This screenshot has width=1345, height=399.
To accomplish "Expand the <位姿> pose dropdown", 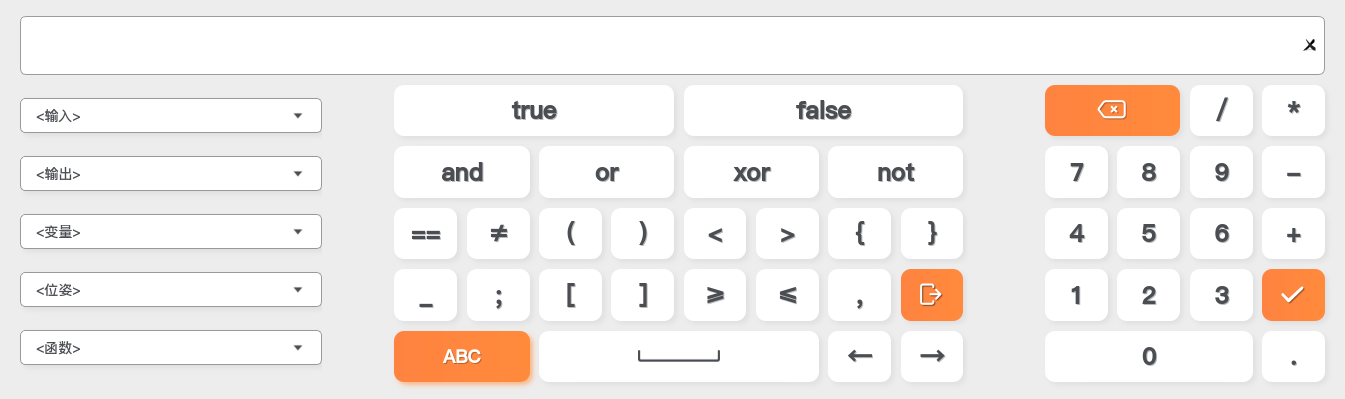I will pos(171,290).
